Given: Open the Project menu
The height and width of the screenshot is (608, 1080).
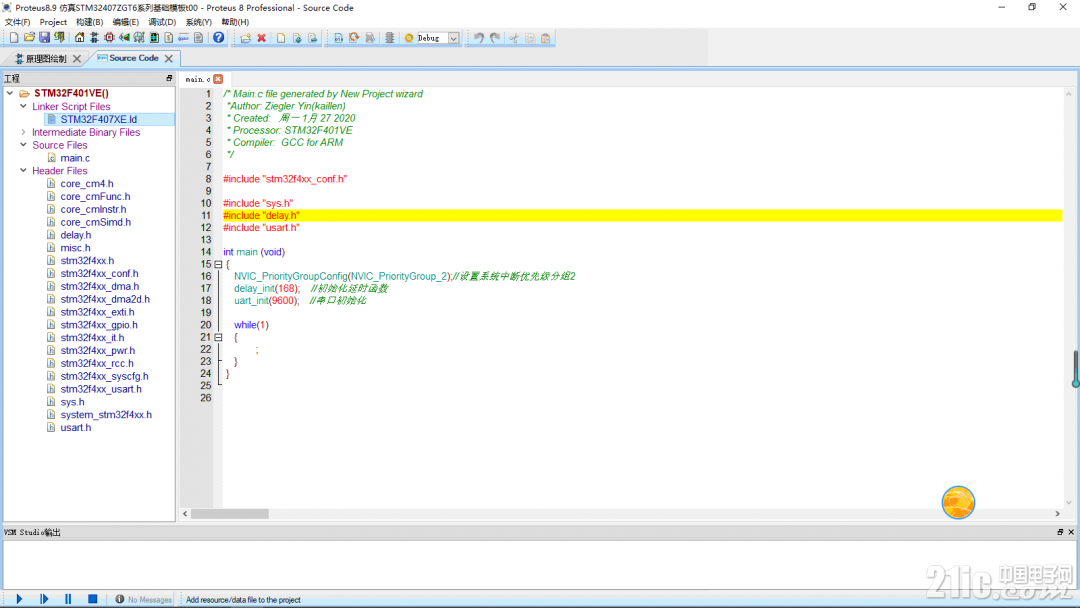Looking at the screenshot, I should [53, 22].
